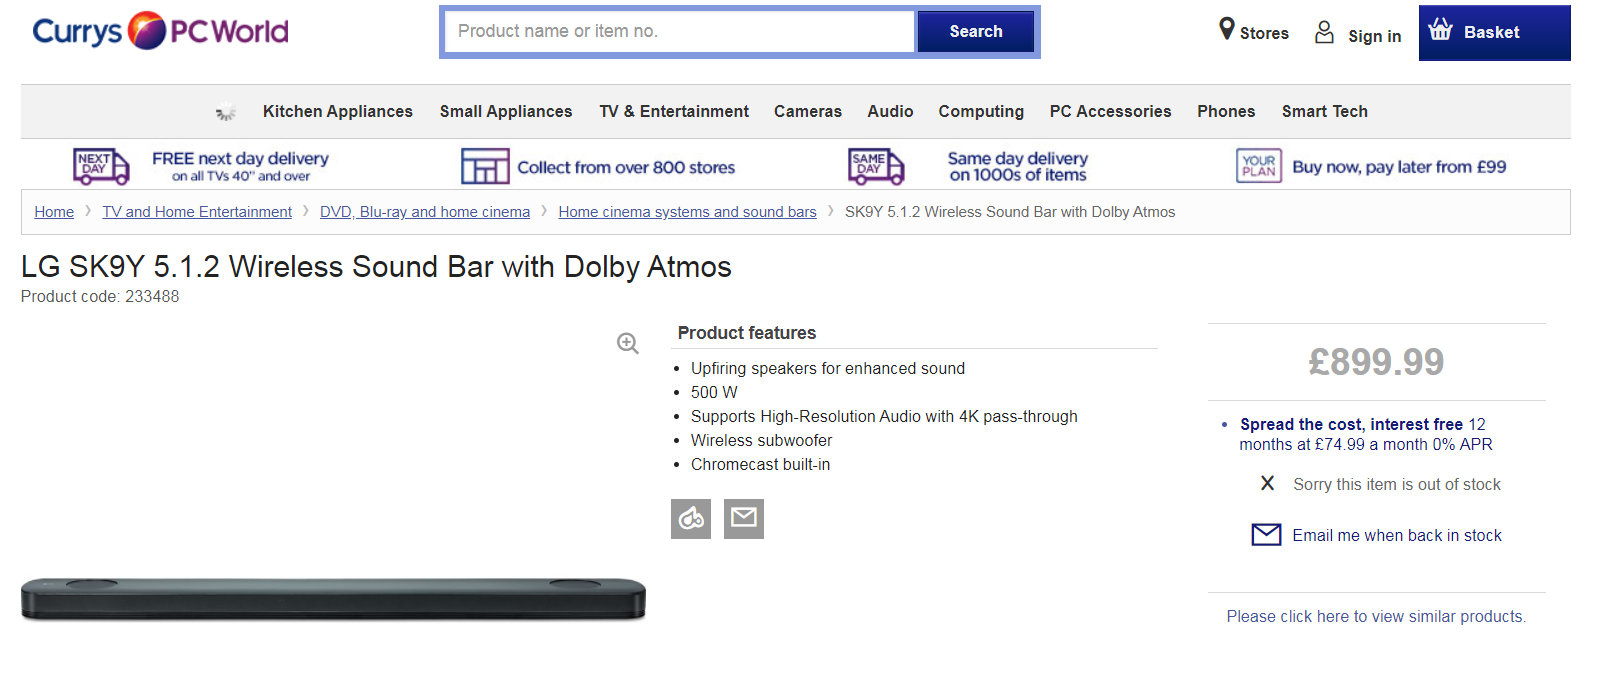Click the grey compare product icon

(x=691, y=519)
